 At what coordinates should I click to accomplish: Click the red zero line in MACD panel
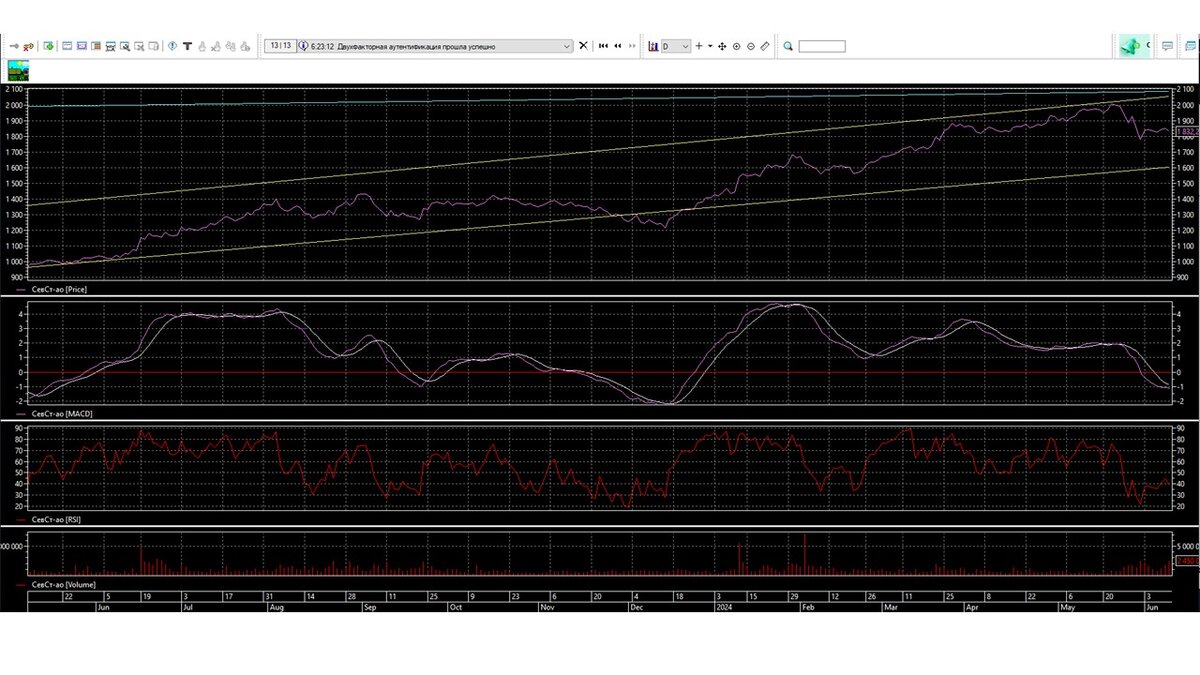point(600,372)
